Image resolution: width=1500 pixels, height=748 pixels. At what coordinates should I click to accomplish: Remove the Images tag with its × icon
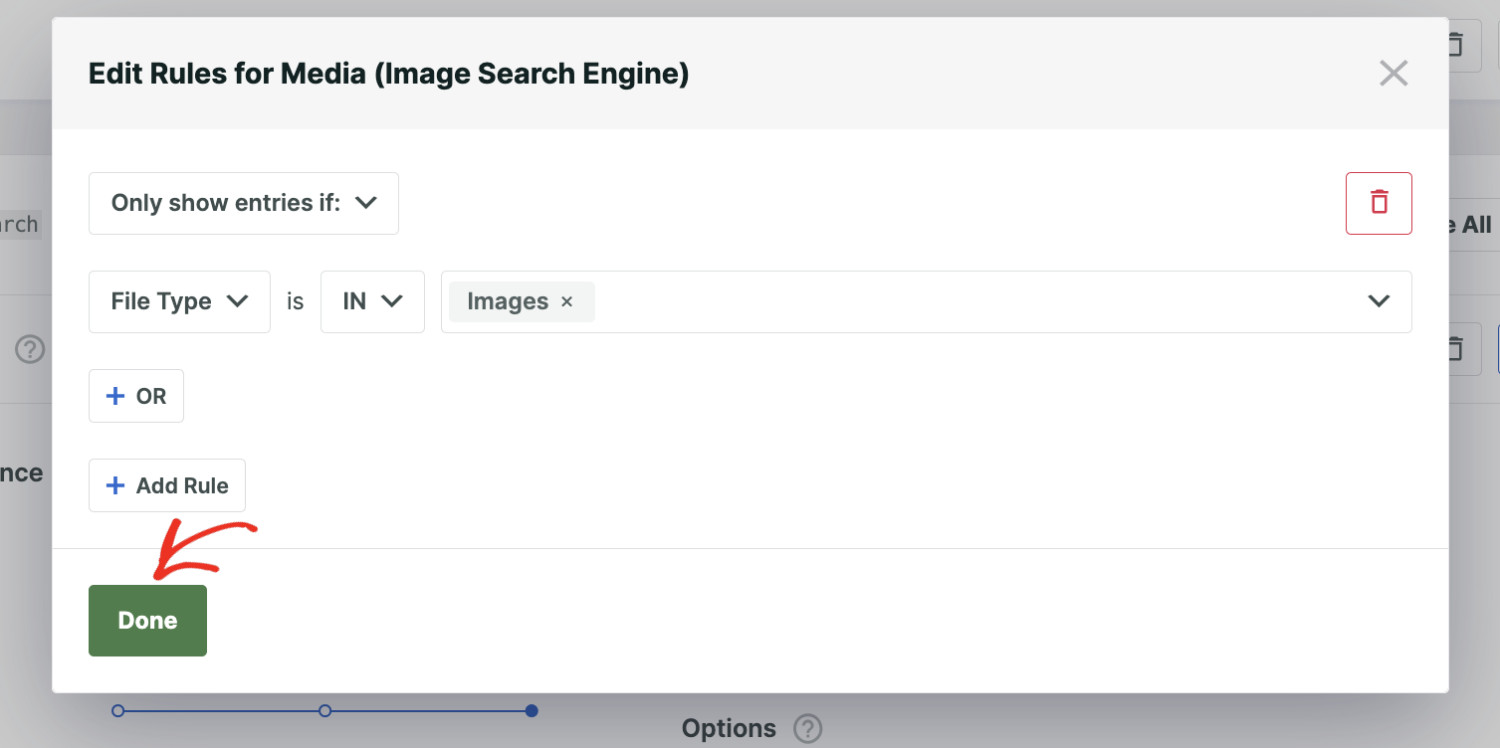pyautogui.click(x=566, y=301)
